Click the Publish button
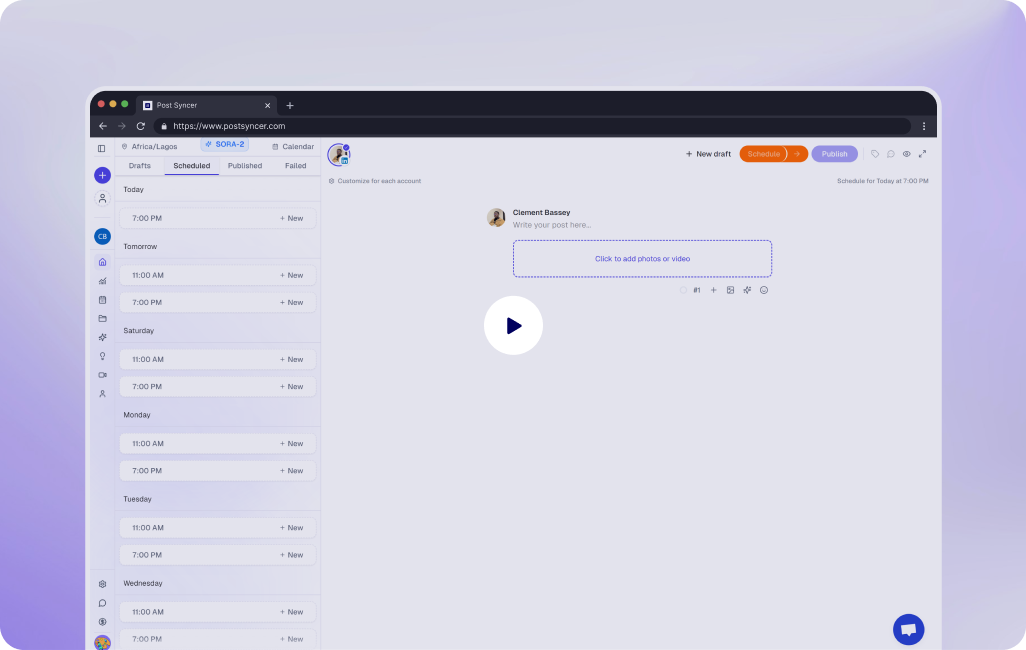This screenshot has width=1026, height=650. (x=834, y=154)
